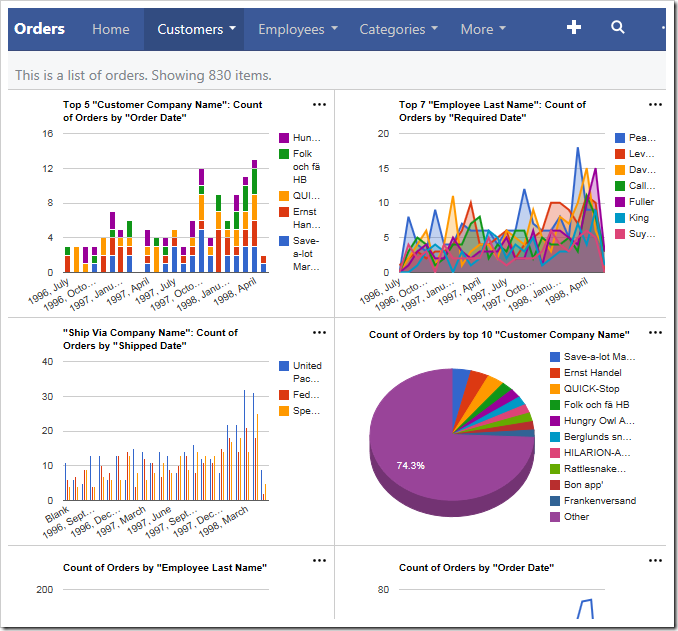The height and width of the screenshot is (631, 678).
Task: Open three-dot menu of Ship Via Company chart
Action: click(319, 333)
